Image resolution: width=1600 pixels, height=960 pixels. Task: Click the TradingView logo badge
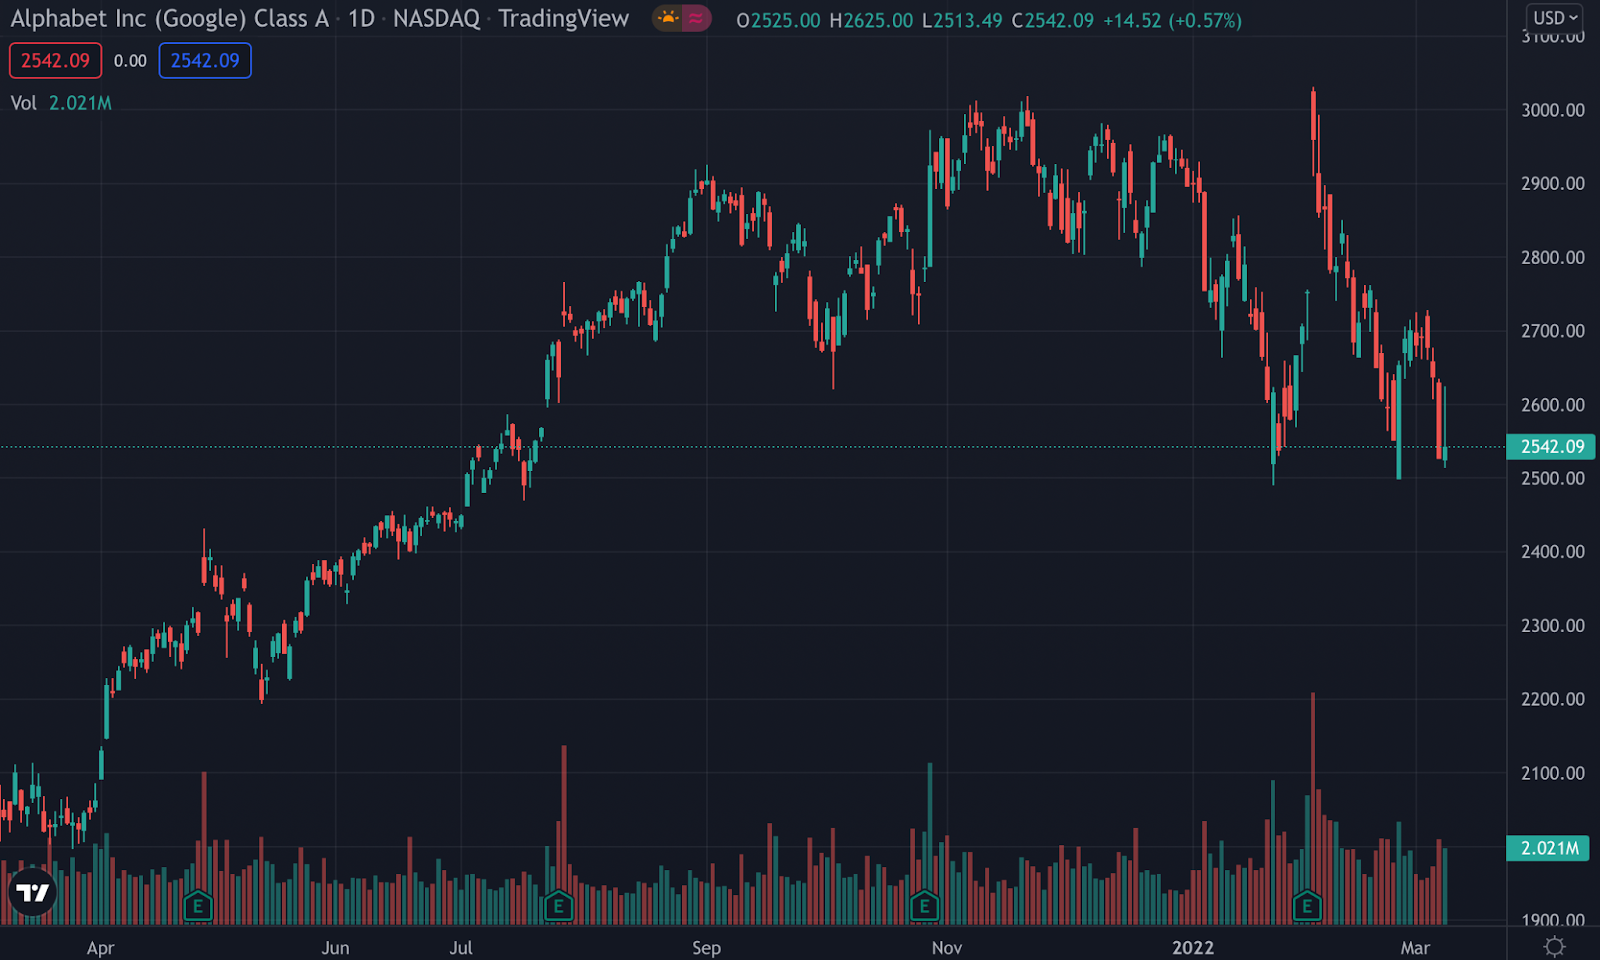32,893
